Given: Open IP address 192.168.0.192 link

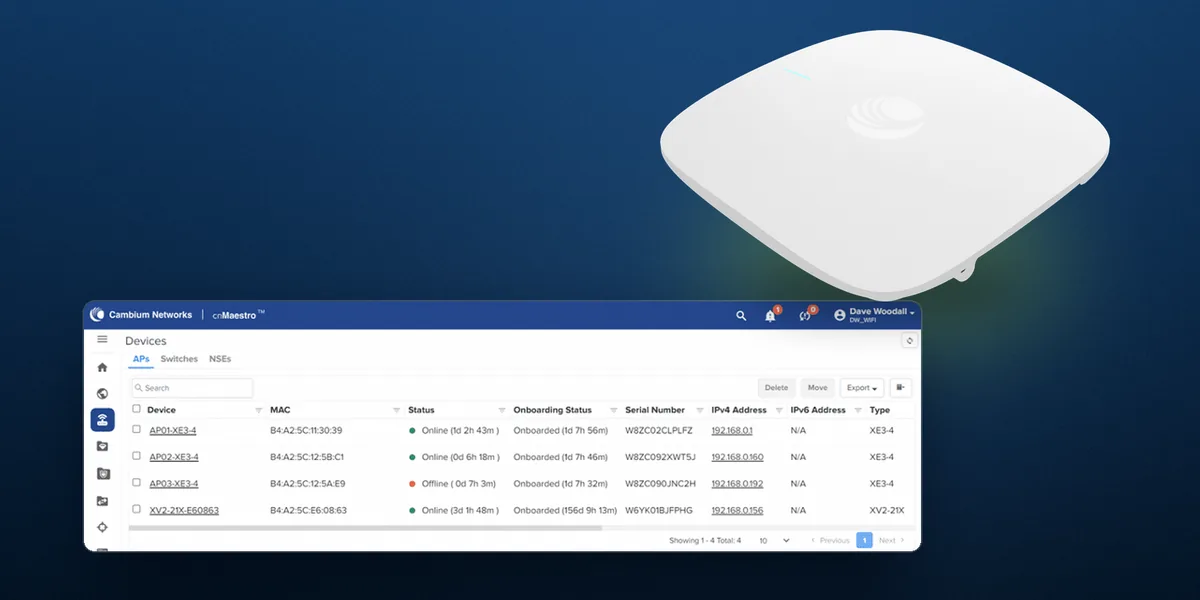Looking at the screenshot, I should tap(737, 484).
